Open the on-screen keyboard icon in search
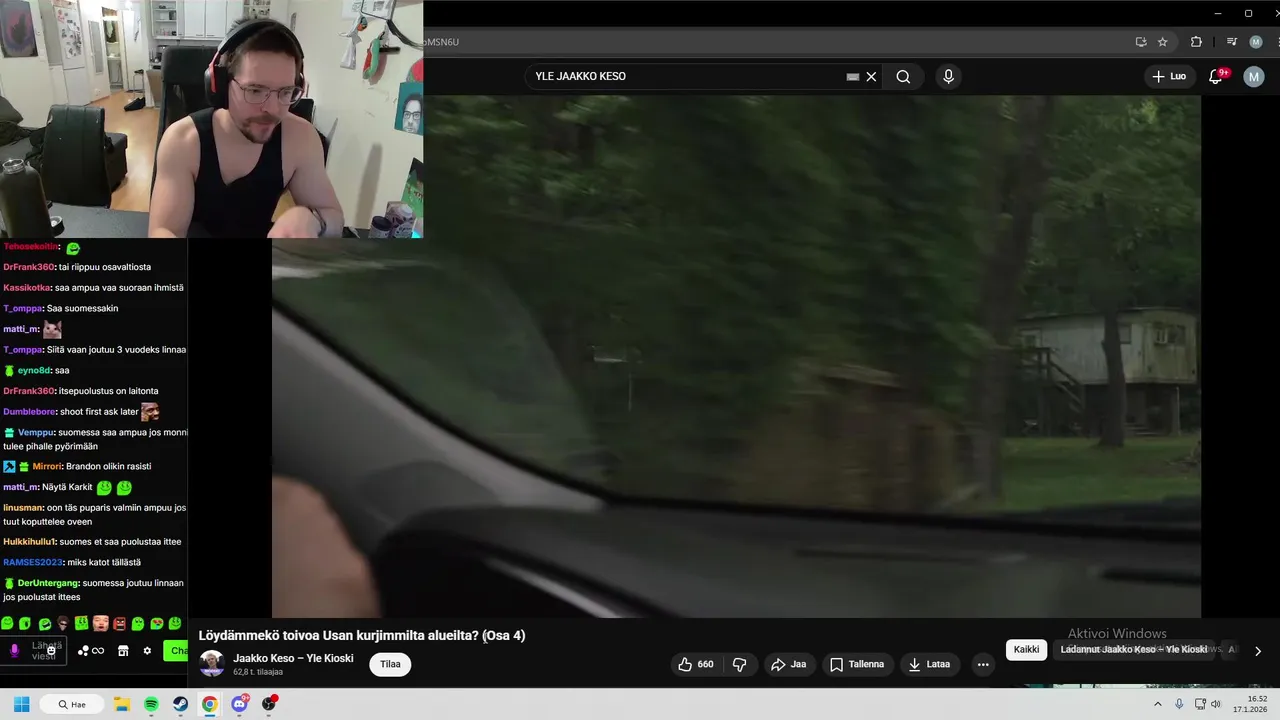Image resolution: width=1280 pixels, height=720 pixels. (853, 77)
